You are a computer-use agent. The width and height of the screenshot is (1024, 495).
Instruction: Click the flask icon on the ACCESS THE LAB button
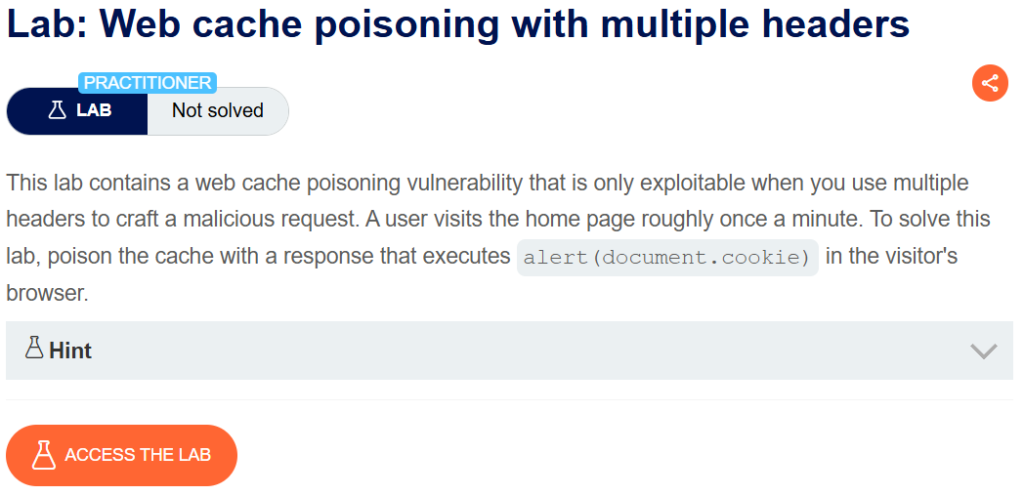43,455
